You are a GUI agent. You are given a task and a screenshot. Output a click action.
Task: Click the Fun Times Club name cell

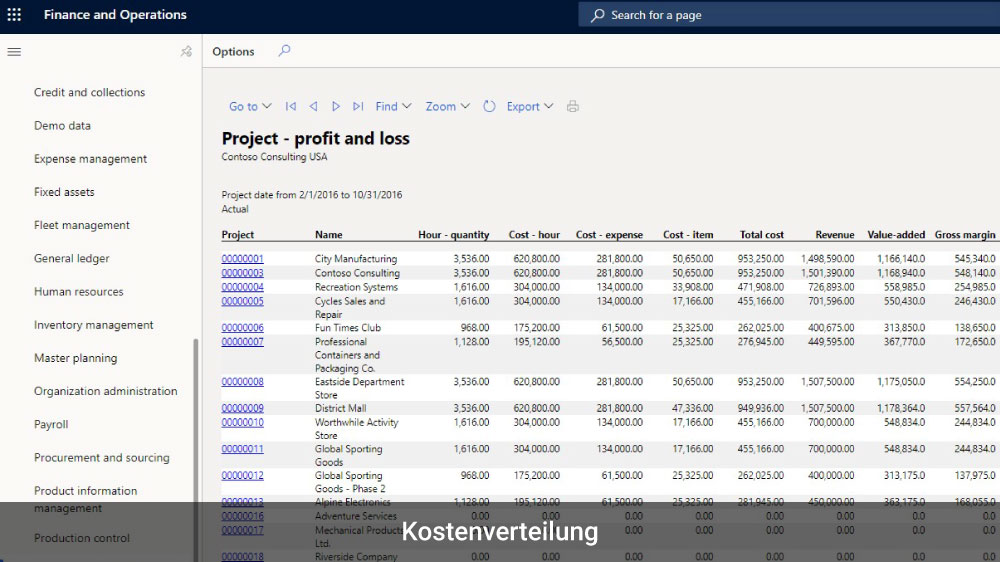(348, 328)
